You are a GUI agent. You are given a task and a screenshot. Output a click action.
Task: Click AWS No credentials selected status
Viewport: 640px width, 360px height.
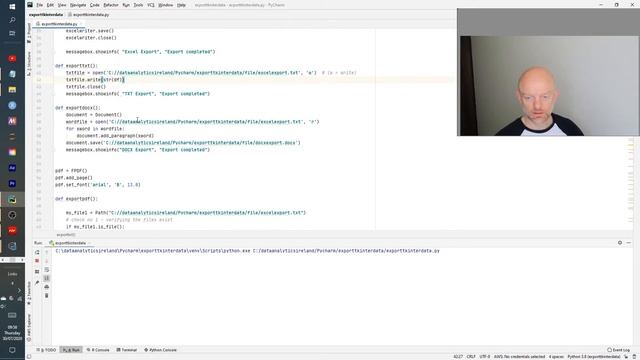coord(520,357)
